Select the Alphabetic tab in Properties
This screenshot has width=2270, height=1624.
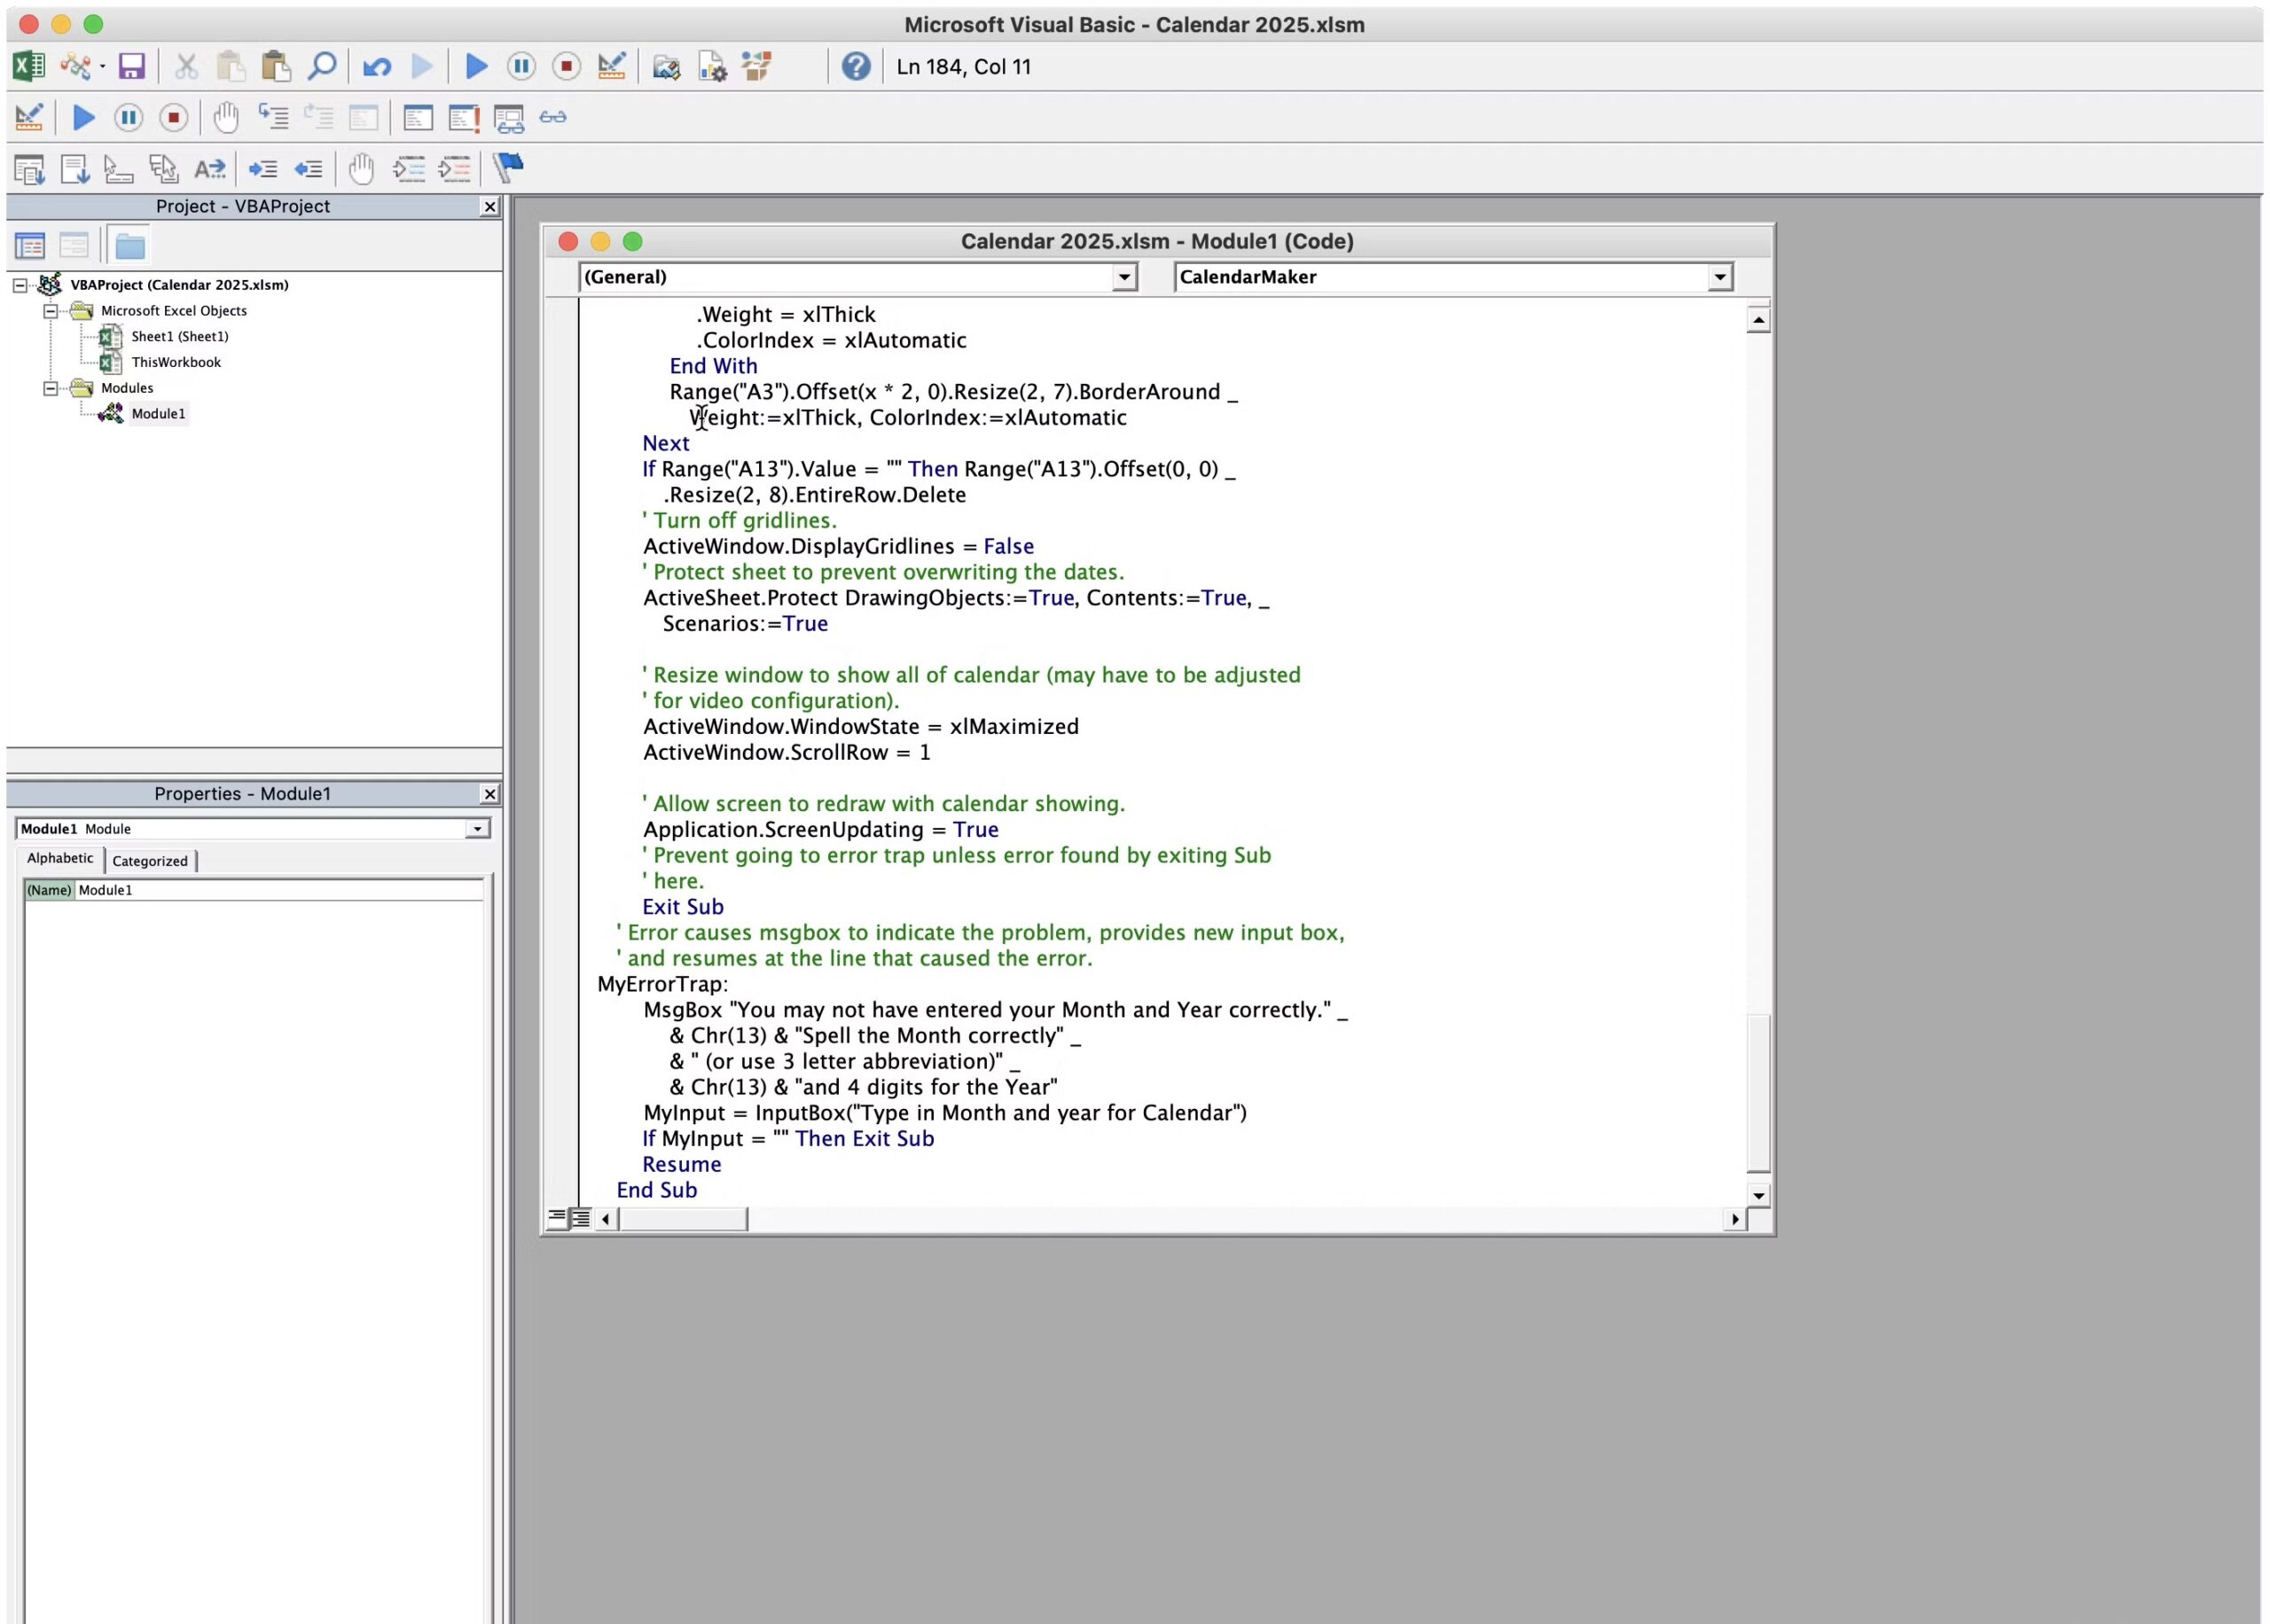tap(58, 858)
